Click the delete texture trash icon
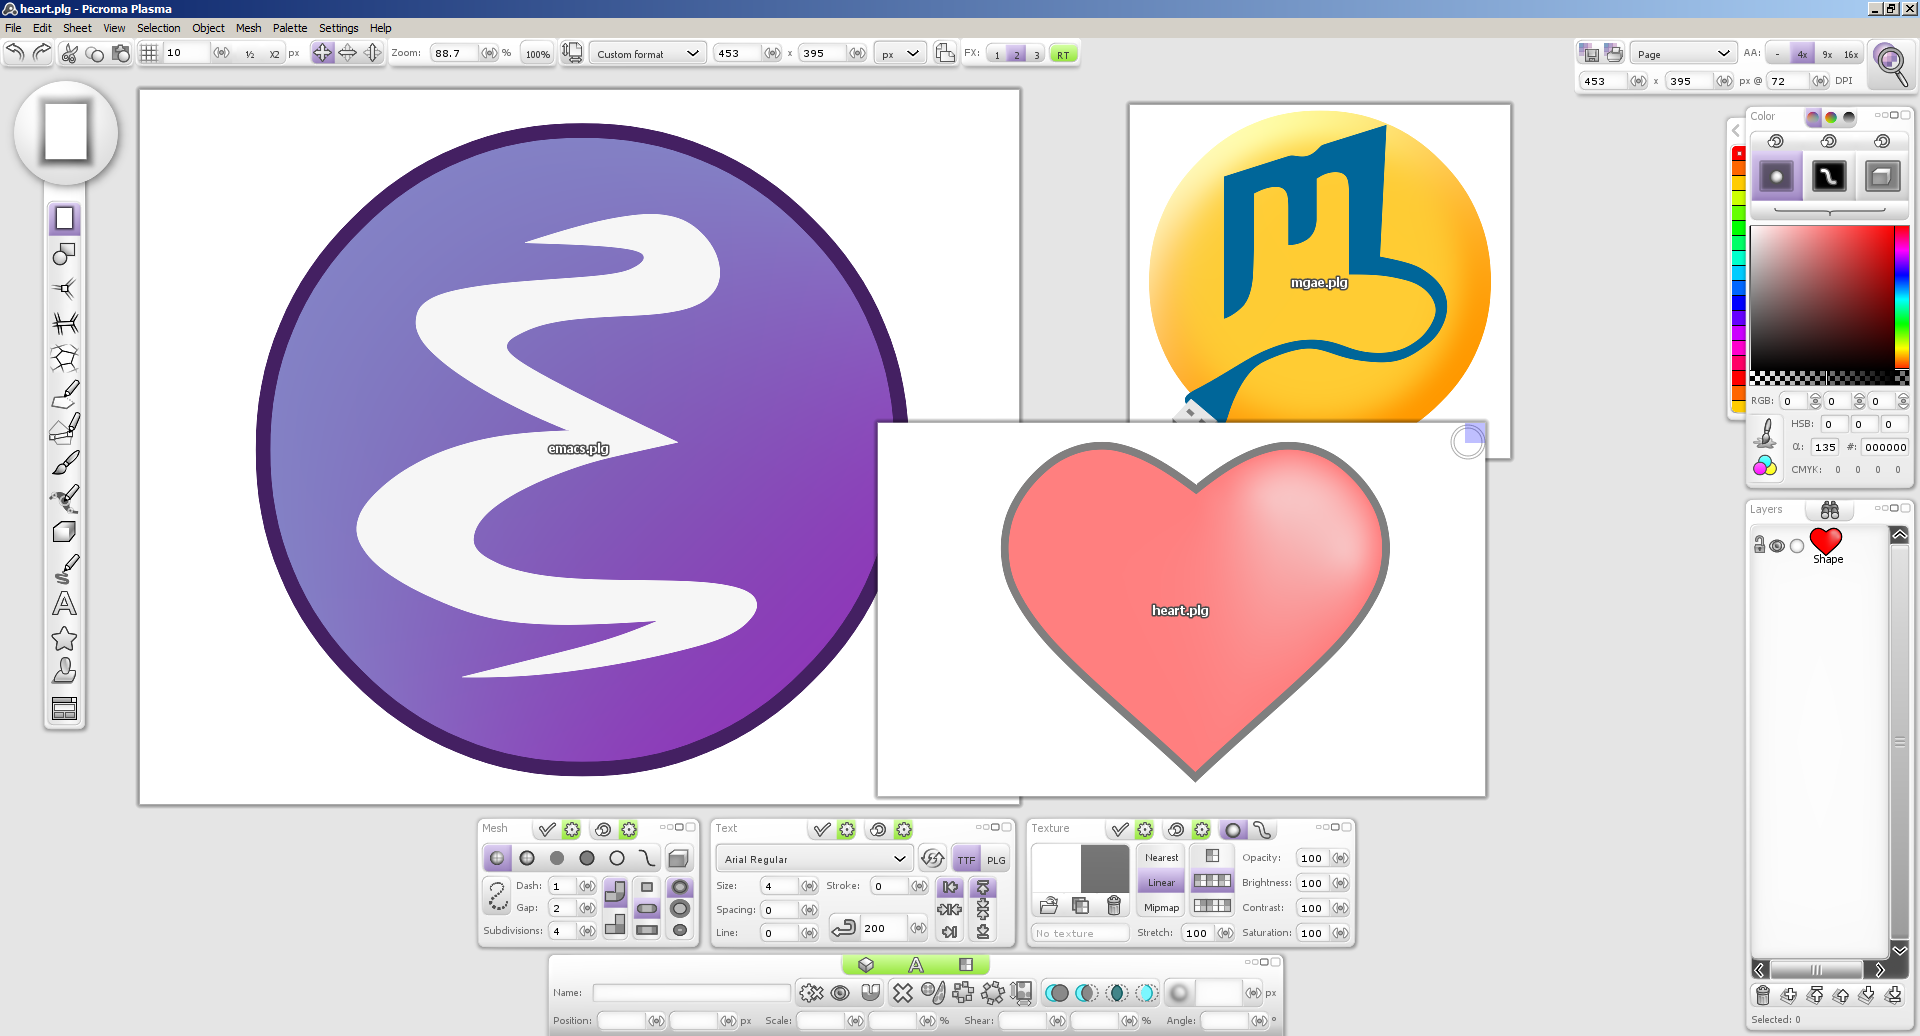The image size is (1920, 1036). coord(1113,905)
